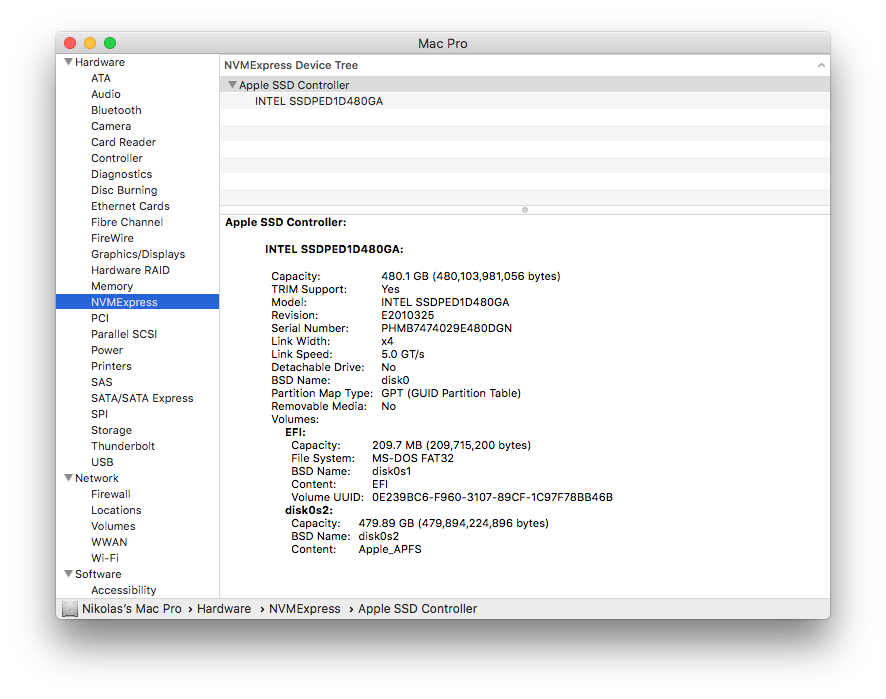The image size is (886, 699).
Task: Close the Mac Pro window
Action: pyautogui.click(x=70, y=43)
